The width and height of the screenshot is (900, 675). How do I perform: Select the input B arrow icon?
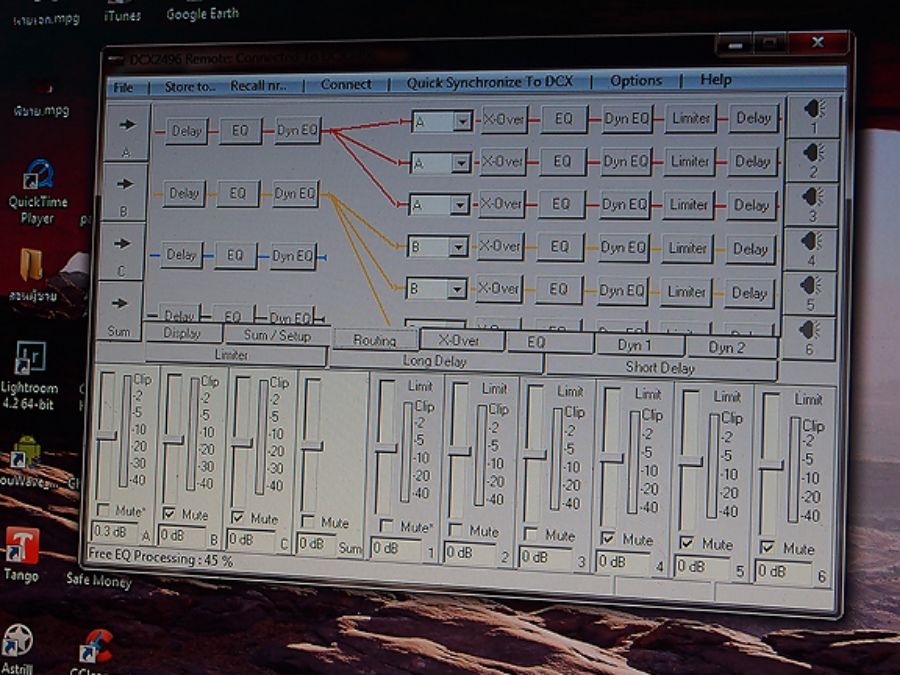pyautogui.click(x=124, y=184)
